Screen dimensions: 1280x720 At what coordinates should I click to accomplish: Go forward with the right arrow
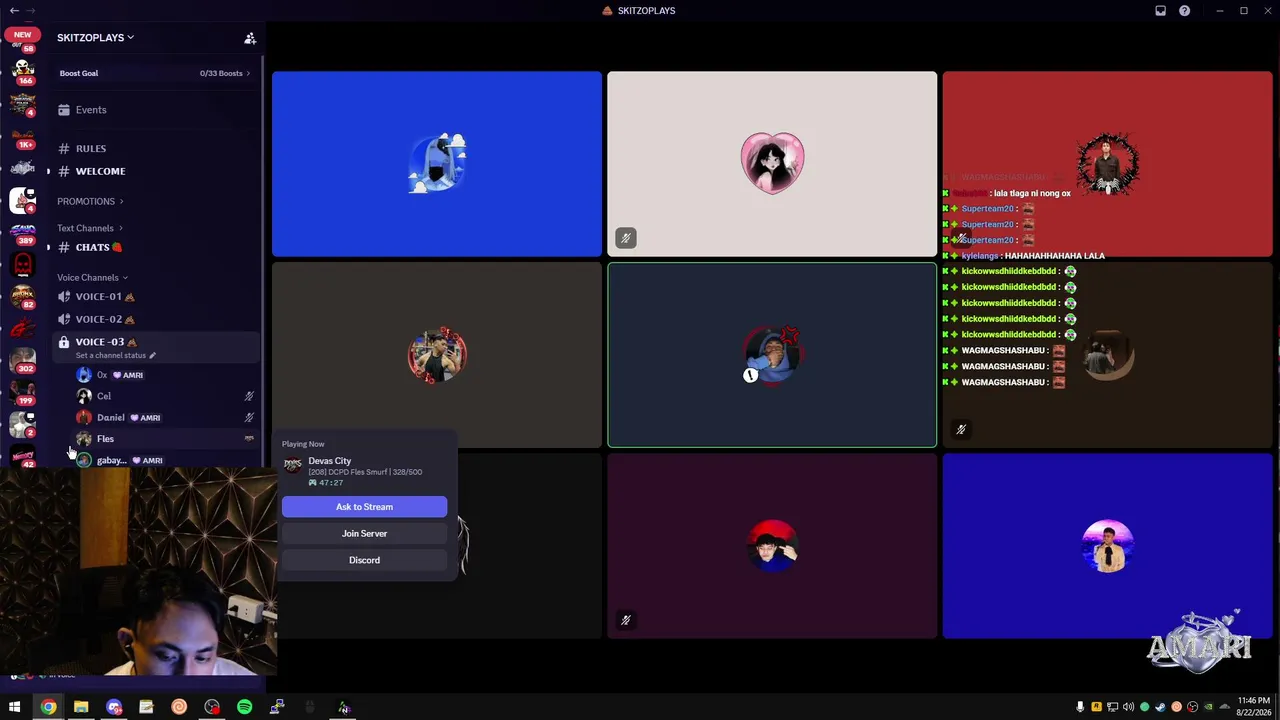(x=31, y=11)
